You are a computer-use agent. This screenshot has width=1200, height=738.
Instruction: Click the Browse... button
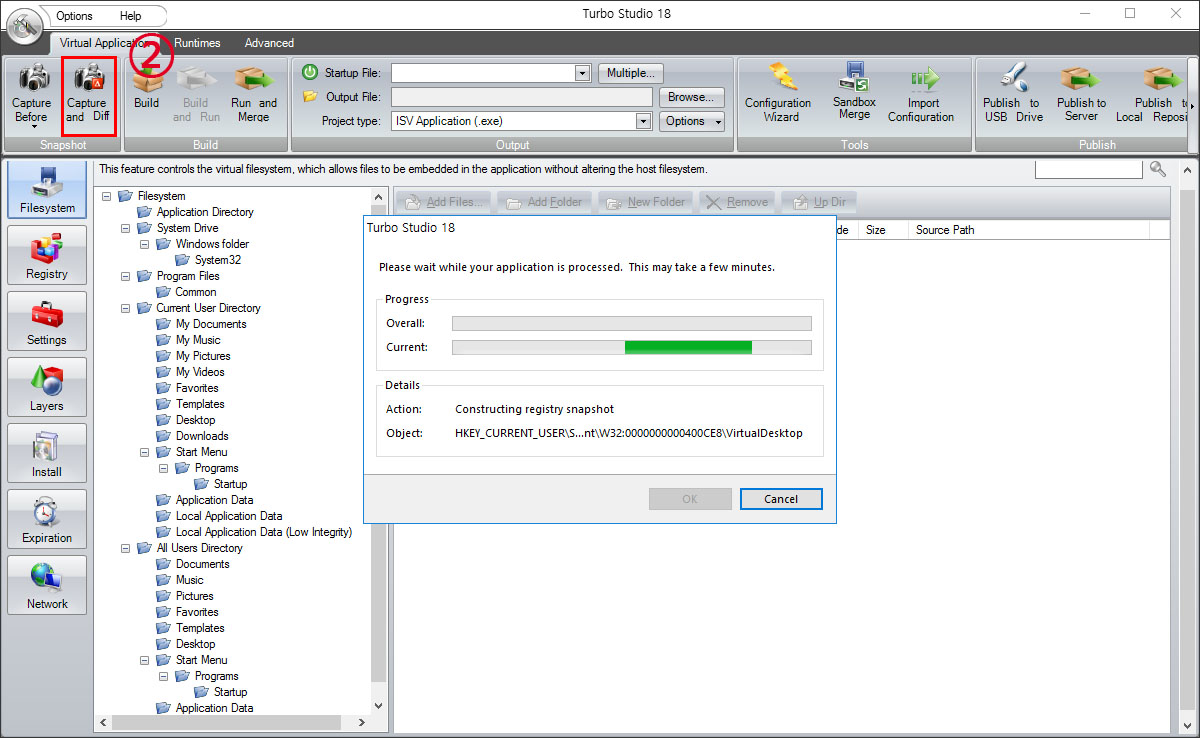coord(691,97)
